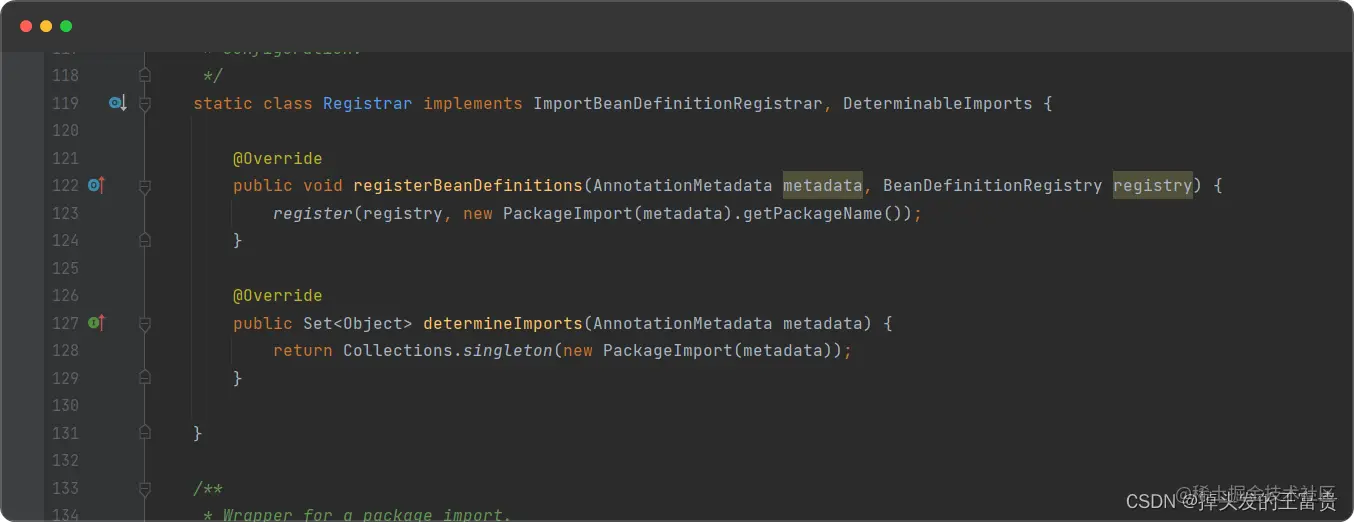The height and width of the screenshot is (522, 1354).
Task: Click the /** comment start on line 133
Action: [208, 488]
